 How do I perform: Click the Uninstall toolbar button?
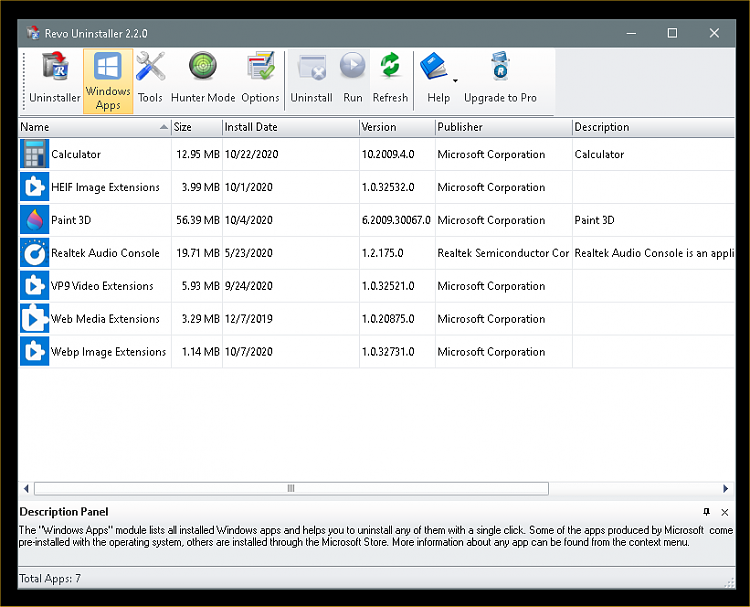[311, 79]
